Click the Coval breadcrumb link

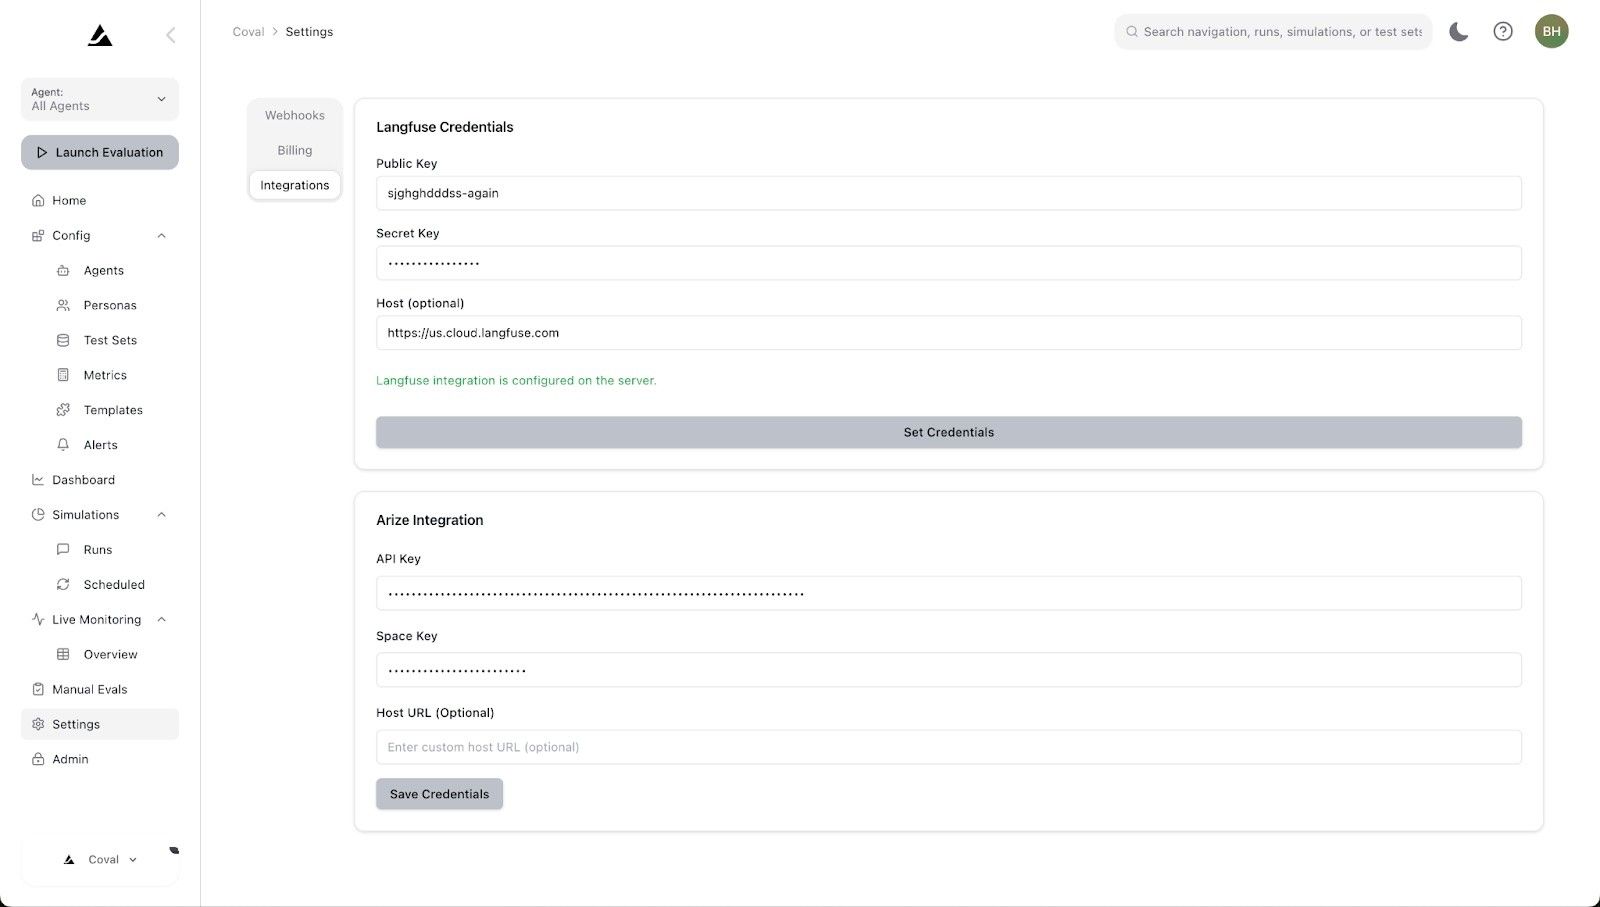pos(248,32)
